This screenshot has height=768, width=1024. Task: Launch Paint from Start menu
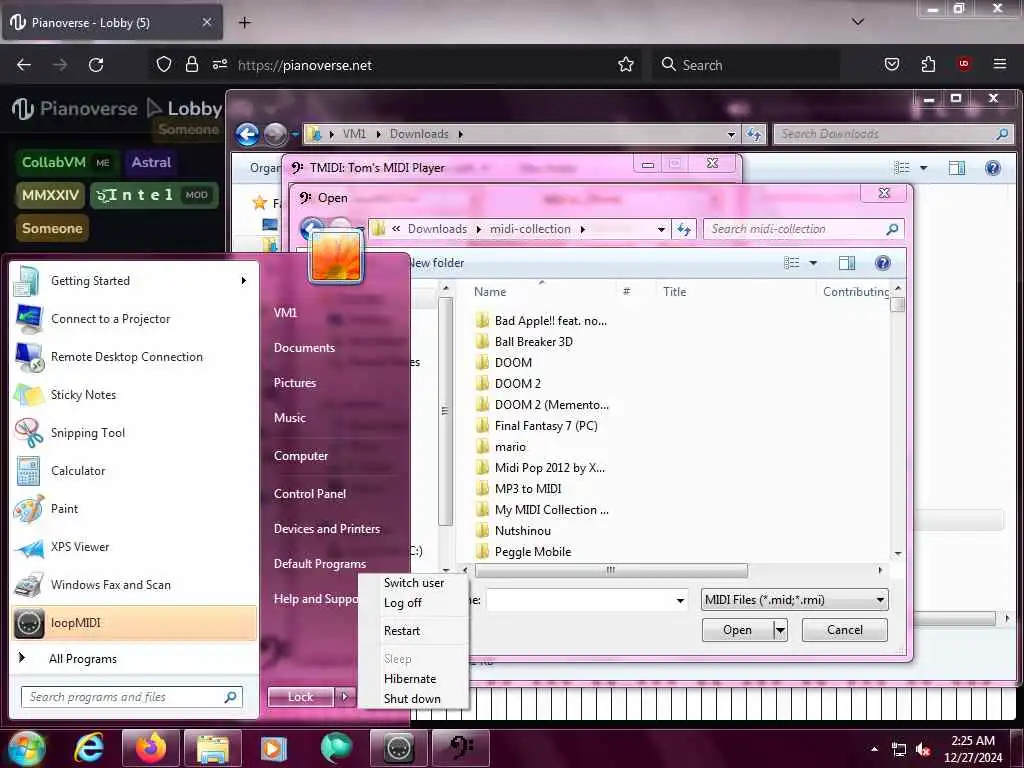click(134, 509)
